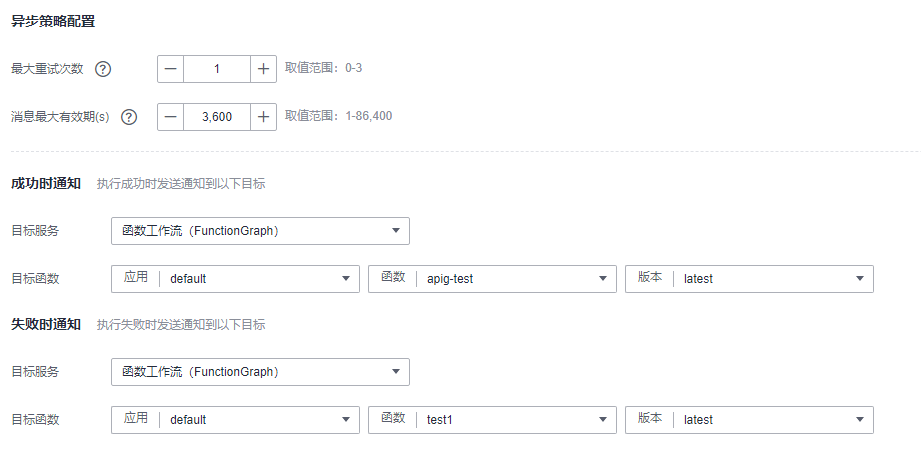
Task: Open 目标服务 dropdown under 成功时通知
Action: [x=260, y=231]
